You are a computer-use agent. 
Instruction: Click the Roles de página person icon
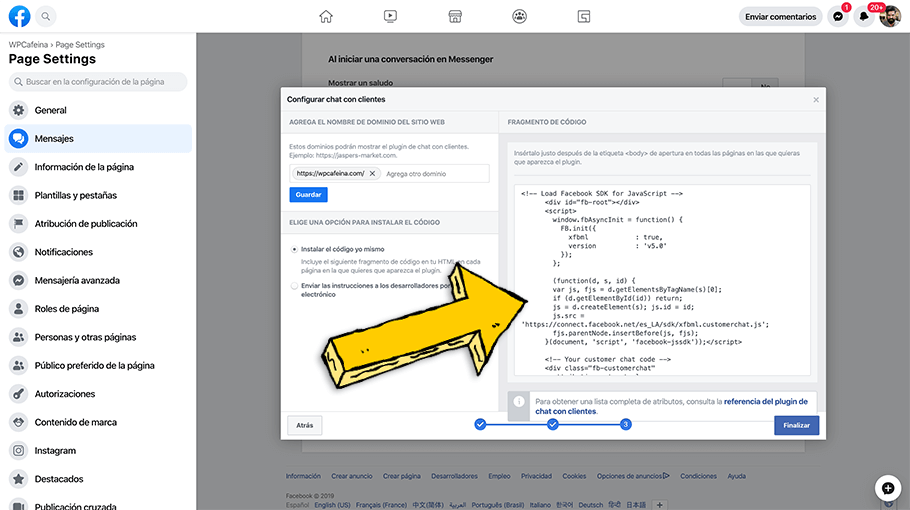pyautogui.click(x=19, y=309)
